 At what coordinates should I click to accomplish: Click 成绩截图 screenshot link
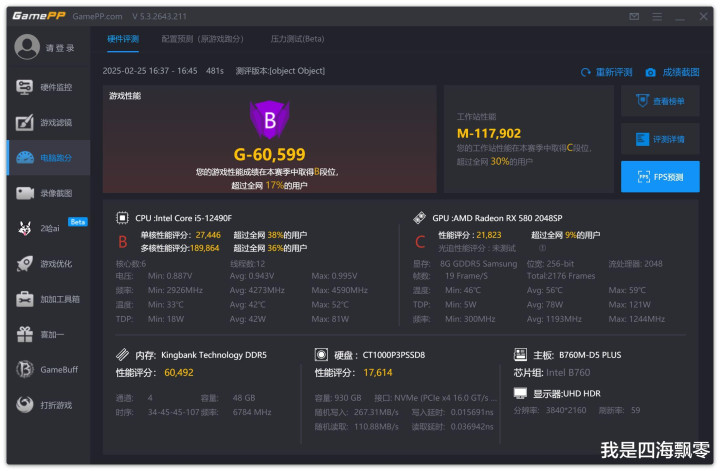681,73
